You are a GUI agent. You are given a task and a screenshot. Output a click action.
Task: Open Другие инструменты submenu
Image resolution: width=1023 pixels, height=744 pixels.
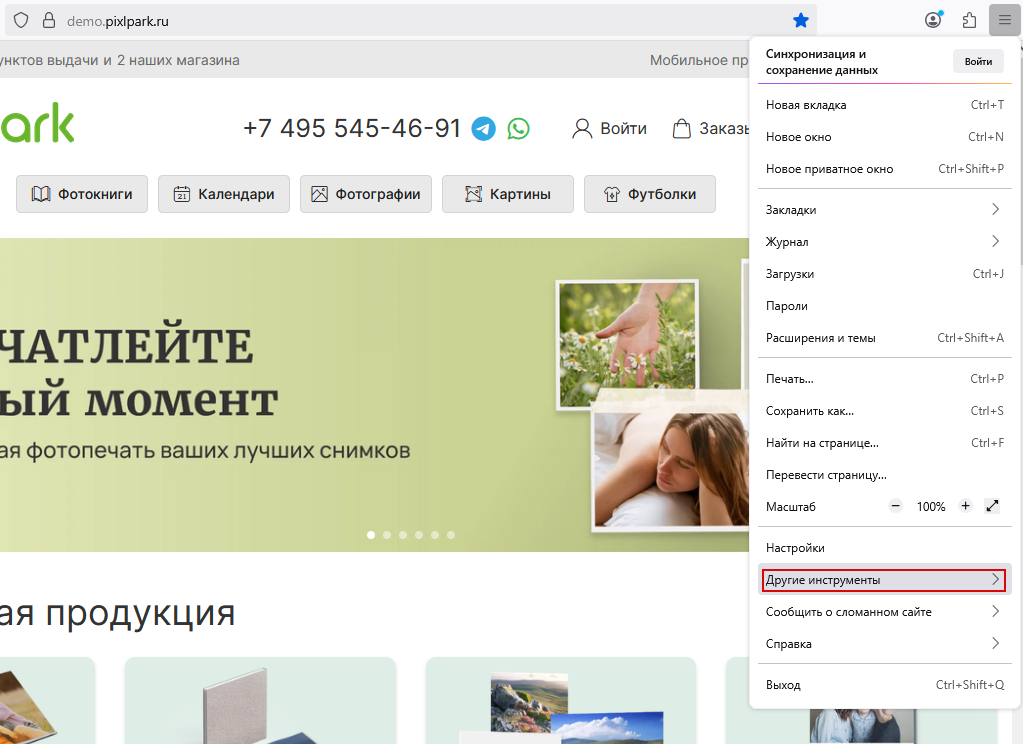(884, 580)
